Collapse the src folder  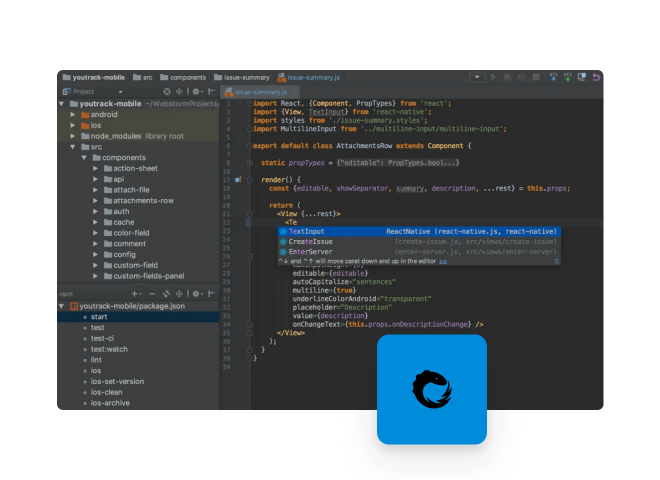(x=73, y=147)
